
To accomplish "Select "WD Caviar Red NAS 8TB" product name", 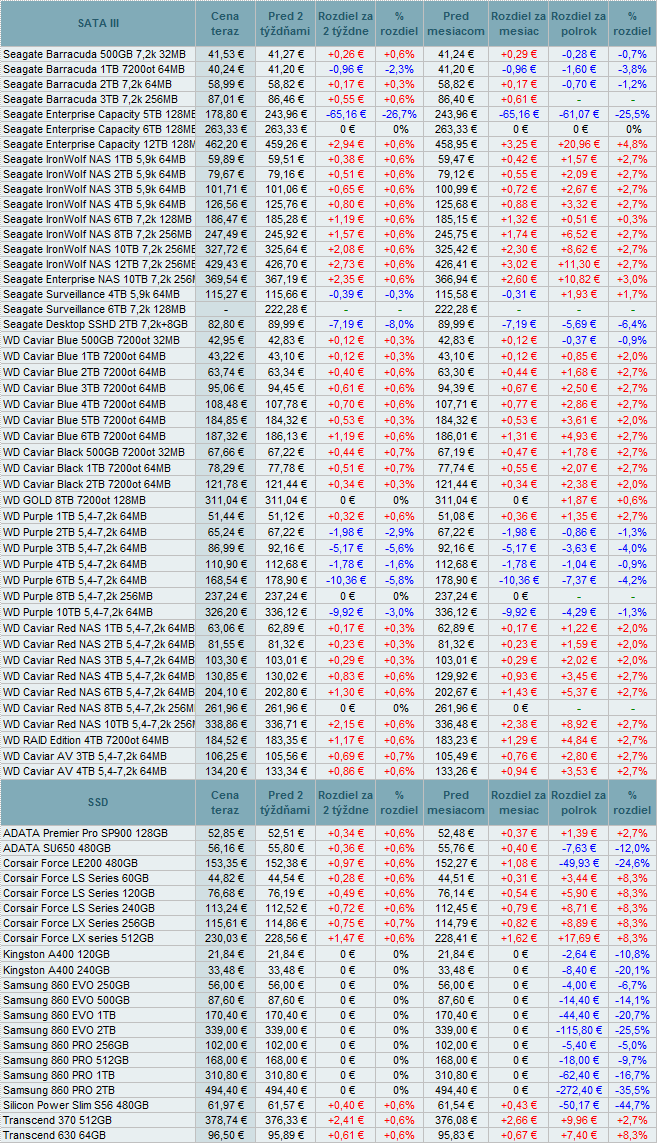I will point(98,708).
